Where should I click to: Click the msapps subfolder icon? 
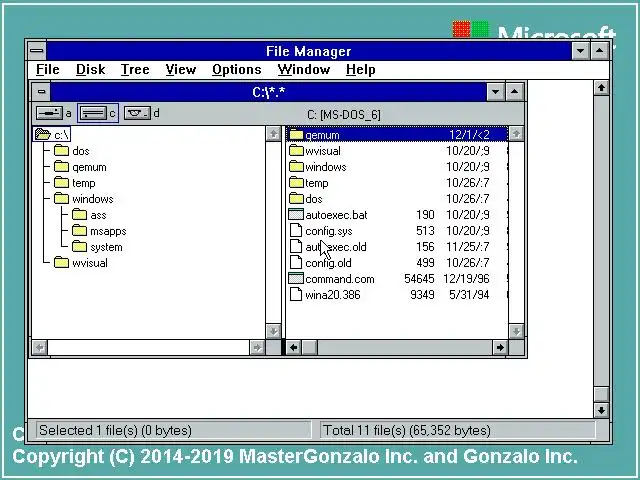[x=80, y=231]
